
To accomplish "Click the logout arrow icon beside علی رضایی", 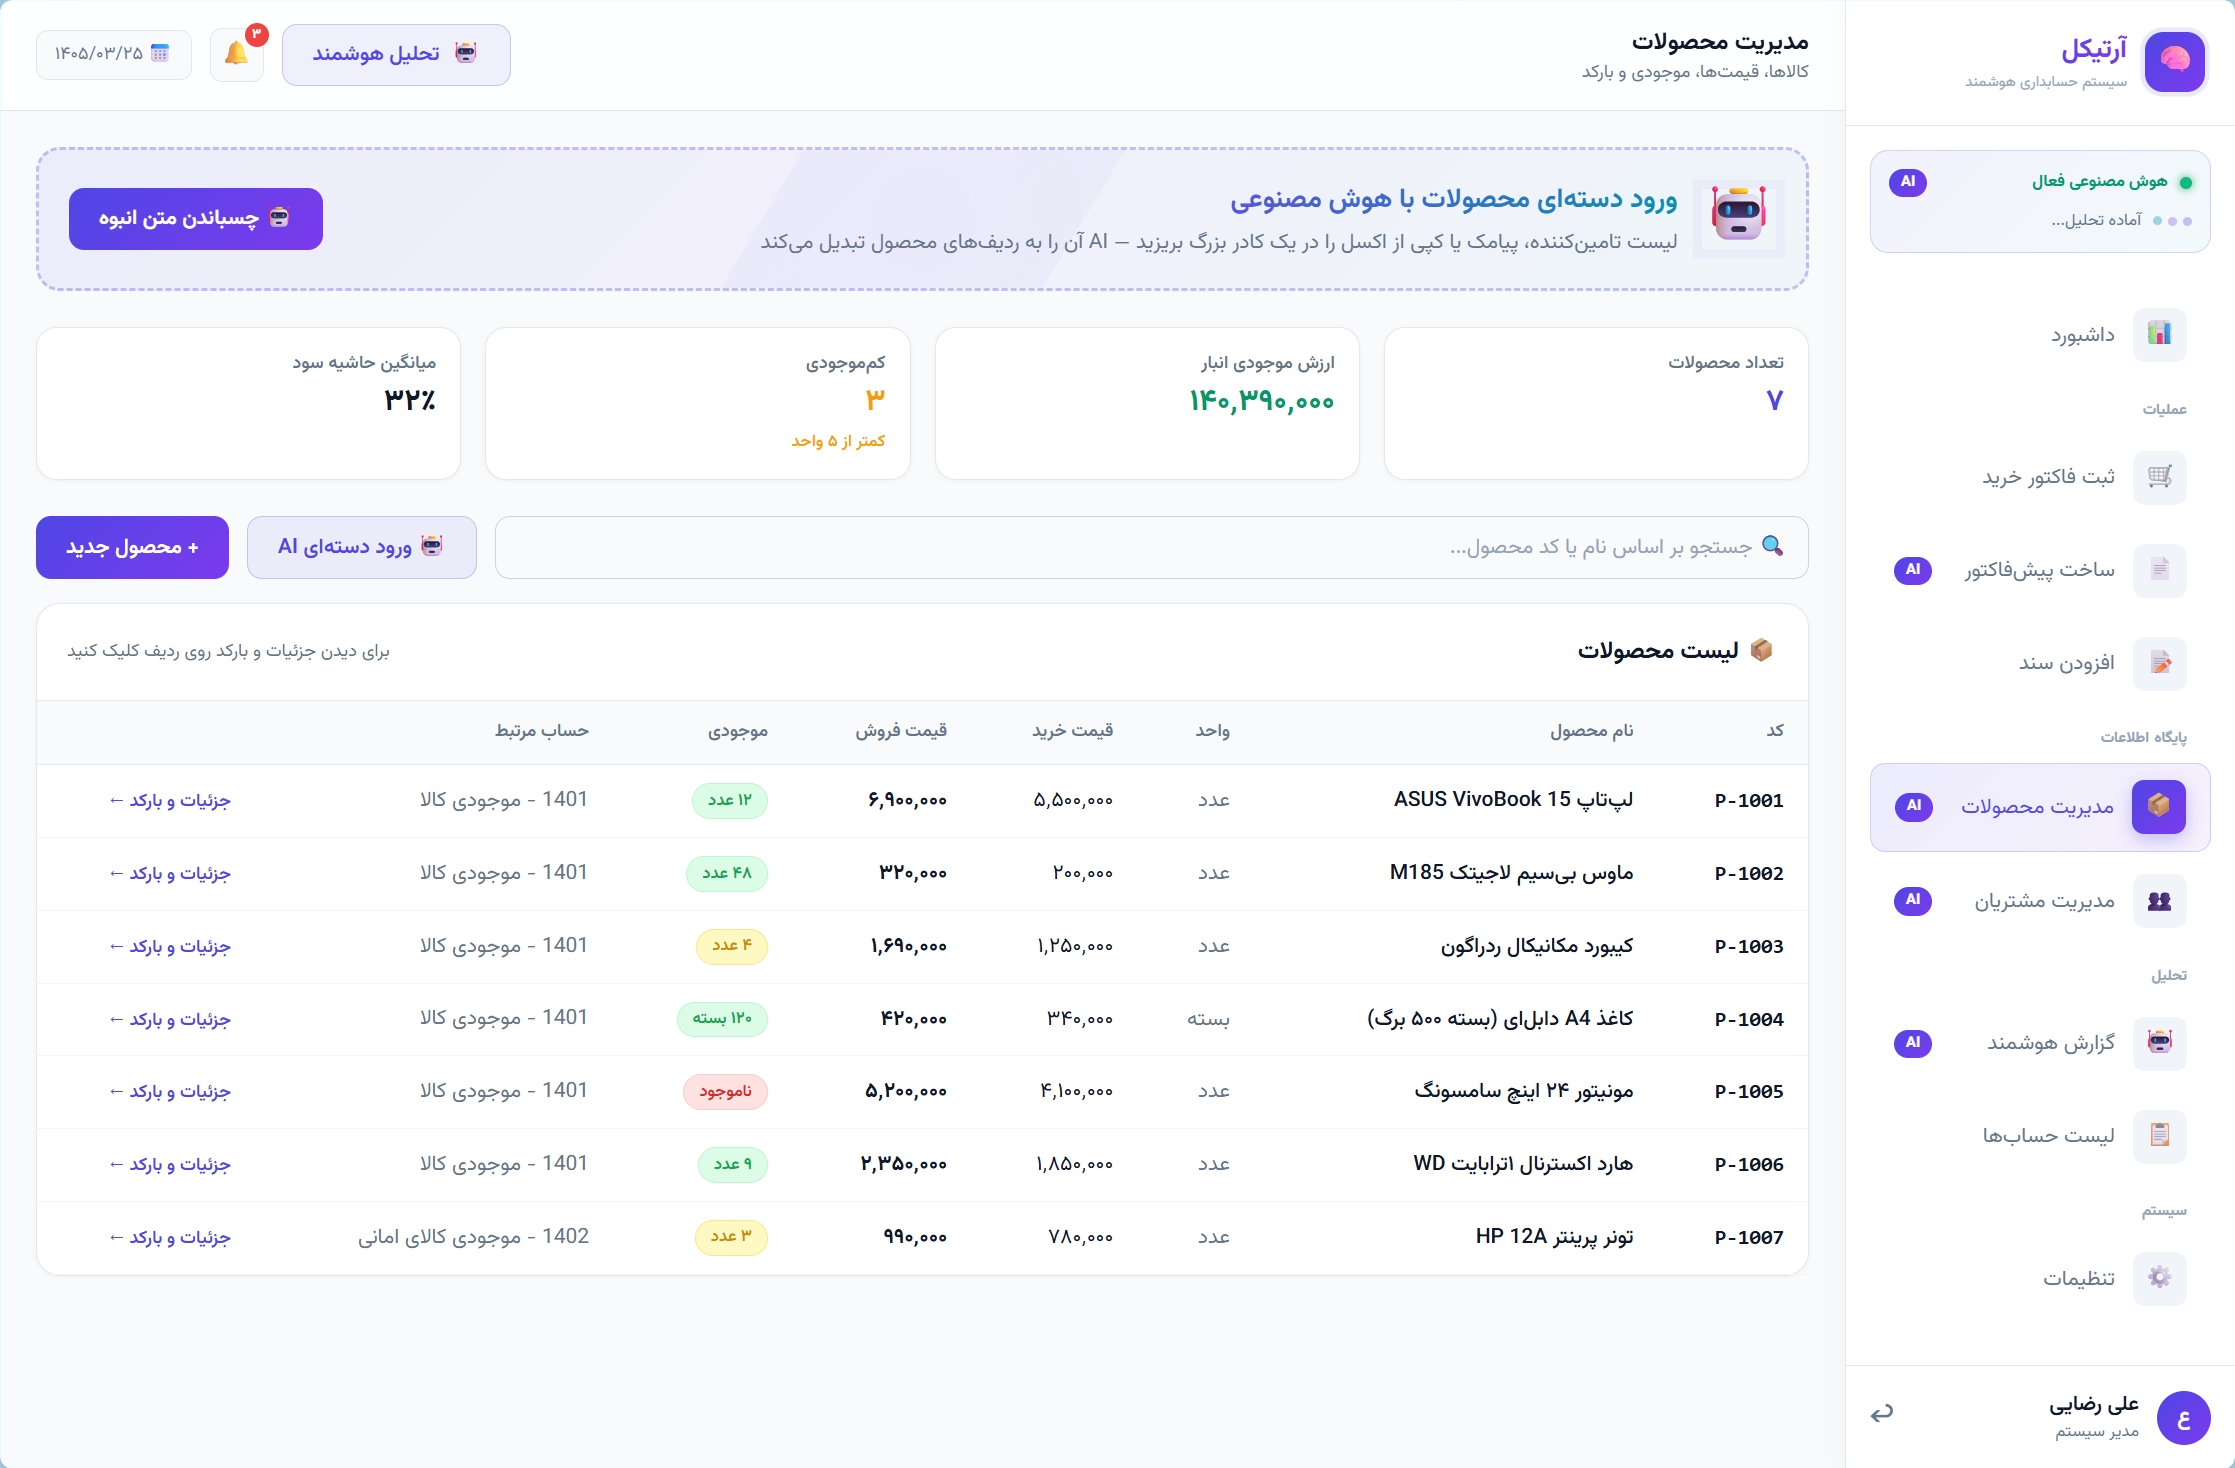I will pyautogui.click(x=1882, y=1413).
